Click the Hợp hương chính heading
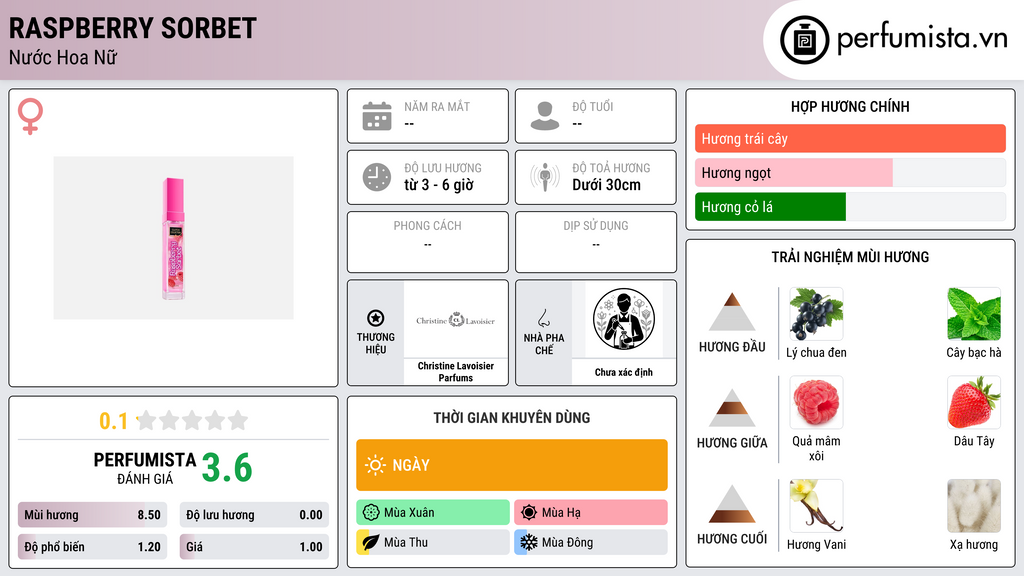The image size is (1024, 576). pyautogui.click(x=850, y=106)
